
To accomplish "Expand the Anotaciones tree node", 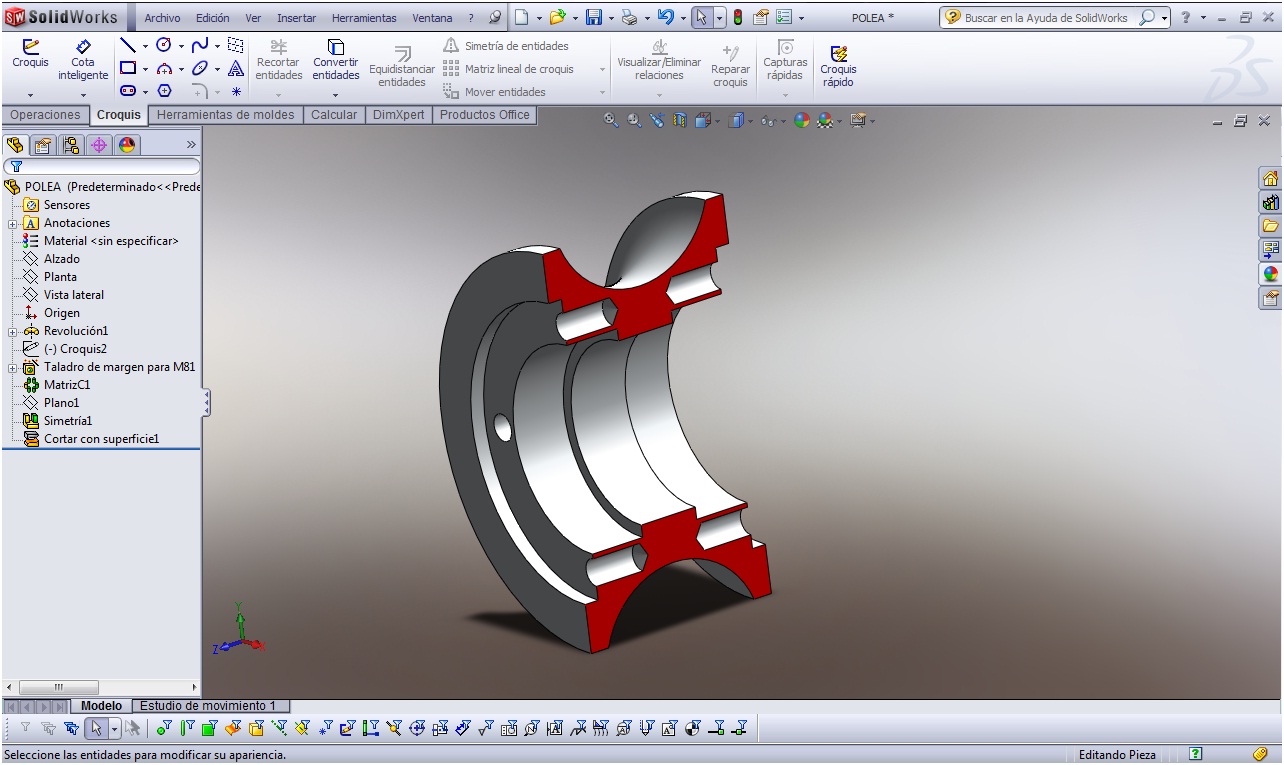I will pos(12,223).
